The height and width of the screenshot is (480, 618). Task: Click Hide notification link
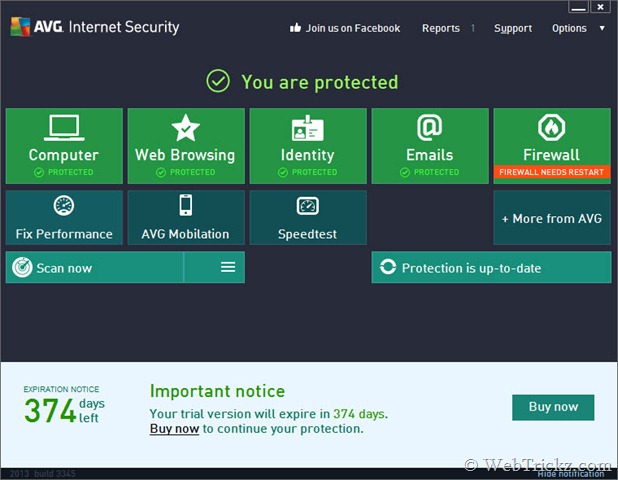[x=570, y=474]
